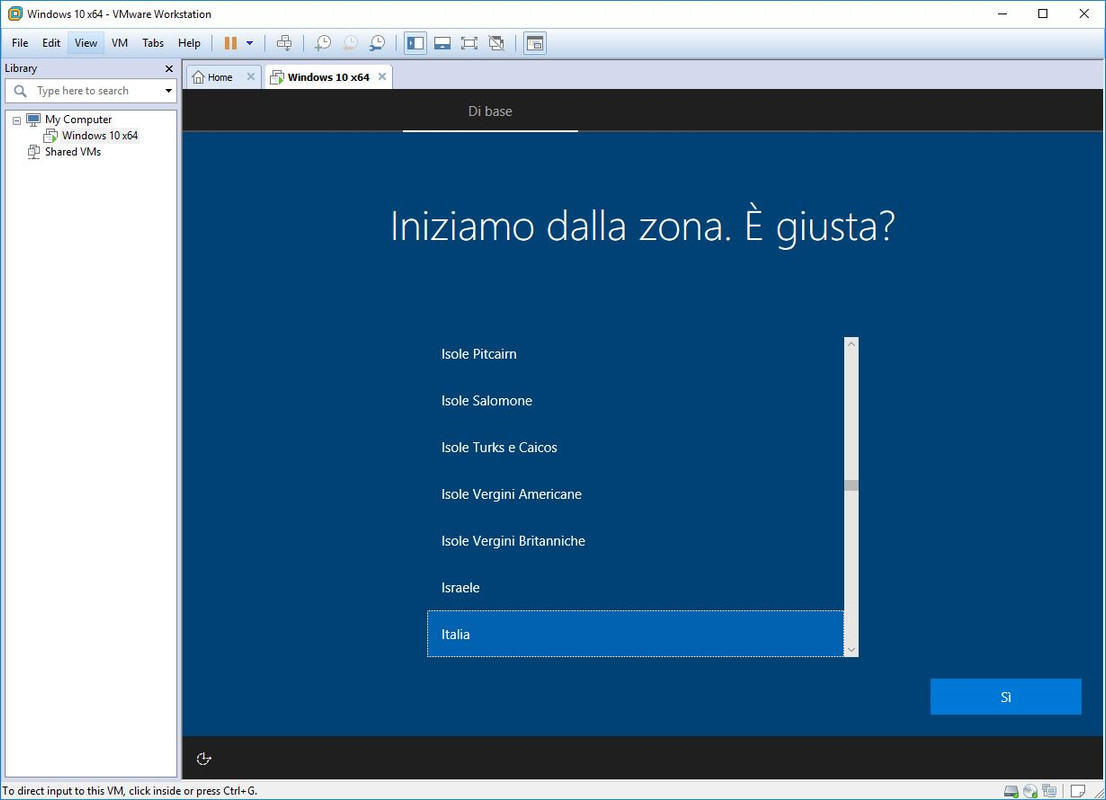Enter full screen mode icon
This screenshot has width=1106, height=800.
469,43
